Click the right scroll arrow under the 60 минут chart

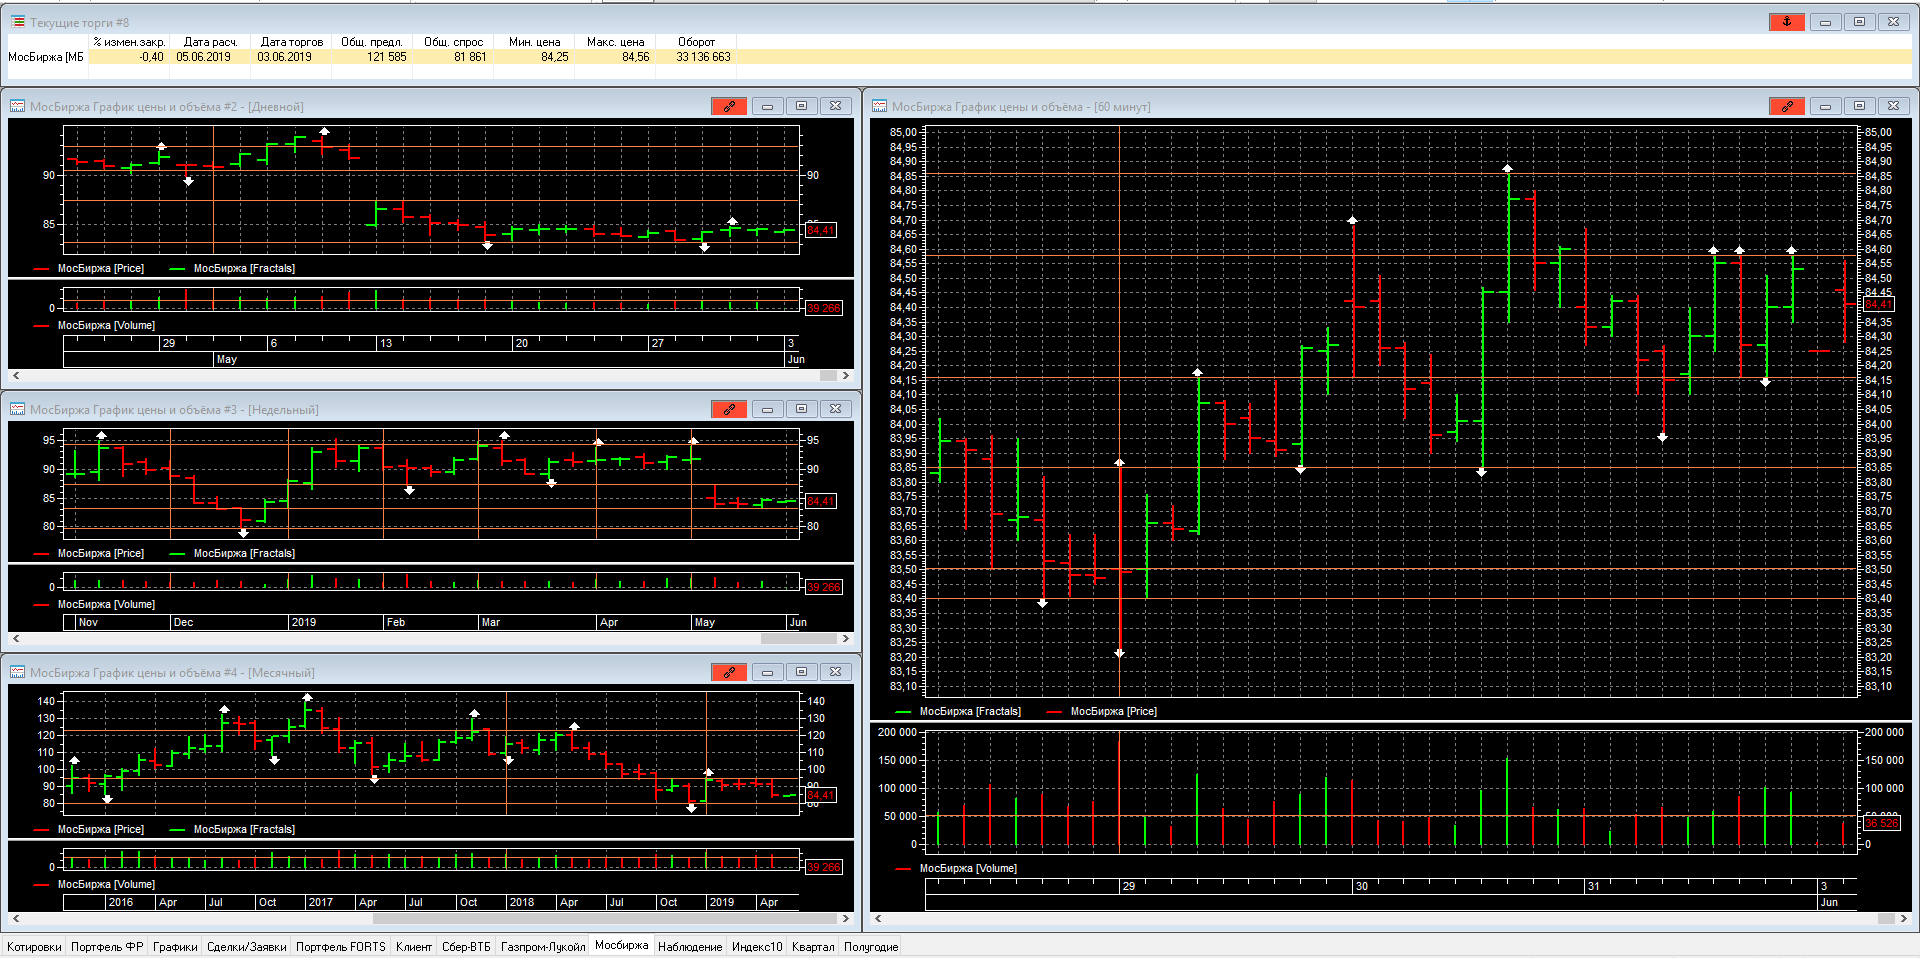[1904, 918]
